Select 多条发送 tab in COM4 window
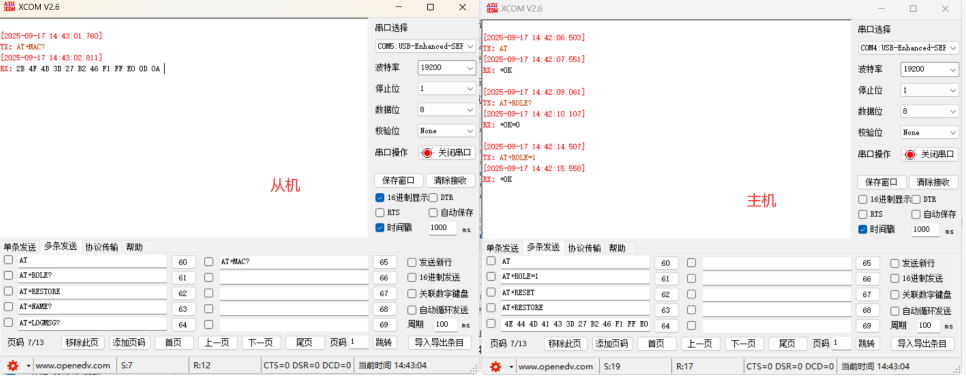 [543, 248]
